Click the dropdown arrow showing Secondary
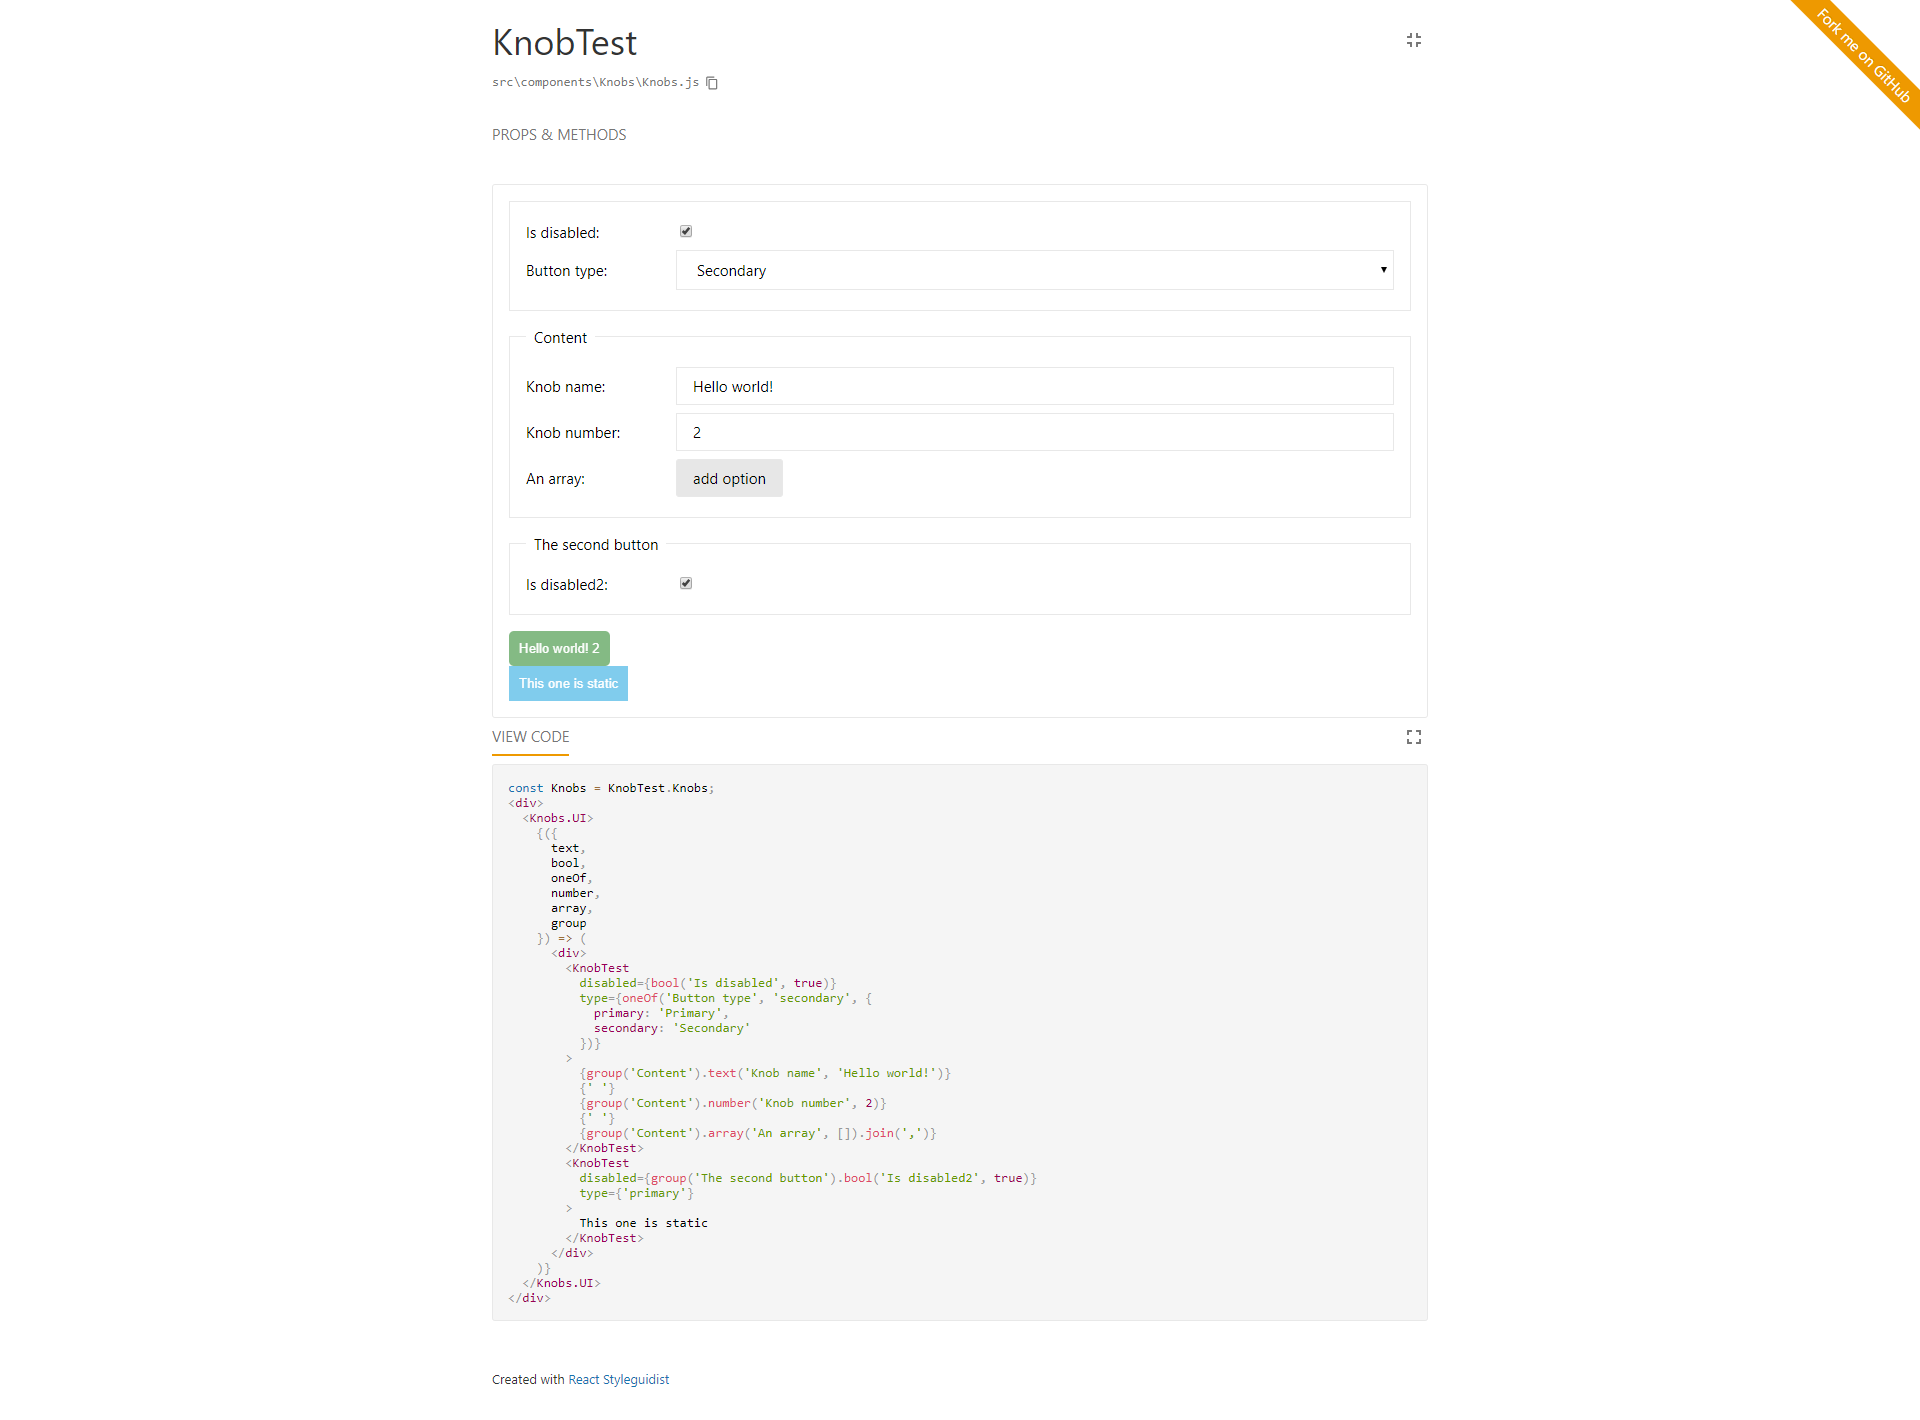 point(1383,270)
